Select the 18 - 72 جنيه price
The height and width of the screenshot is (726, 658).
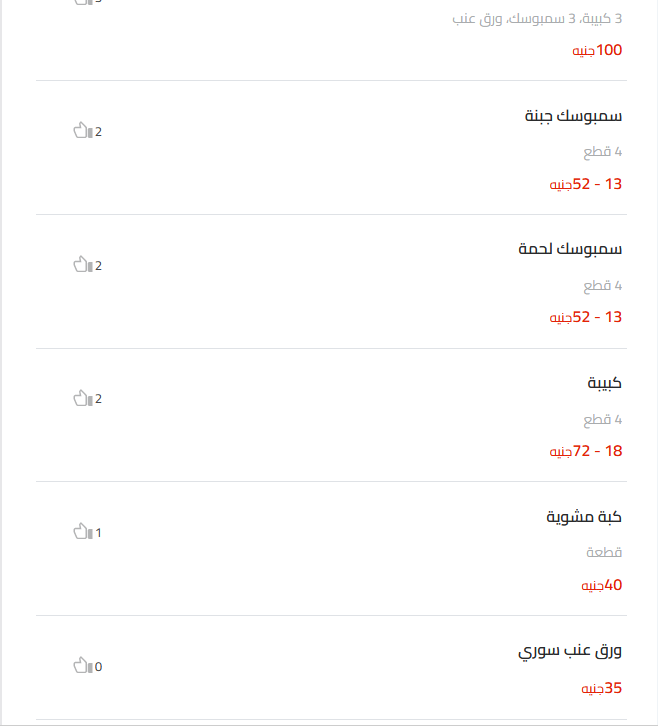tap(586, 451)
